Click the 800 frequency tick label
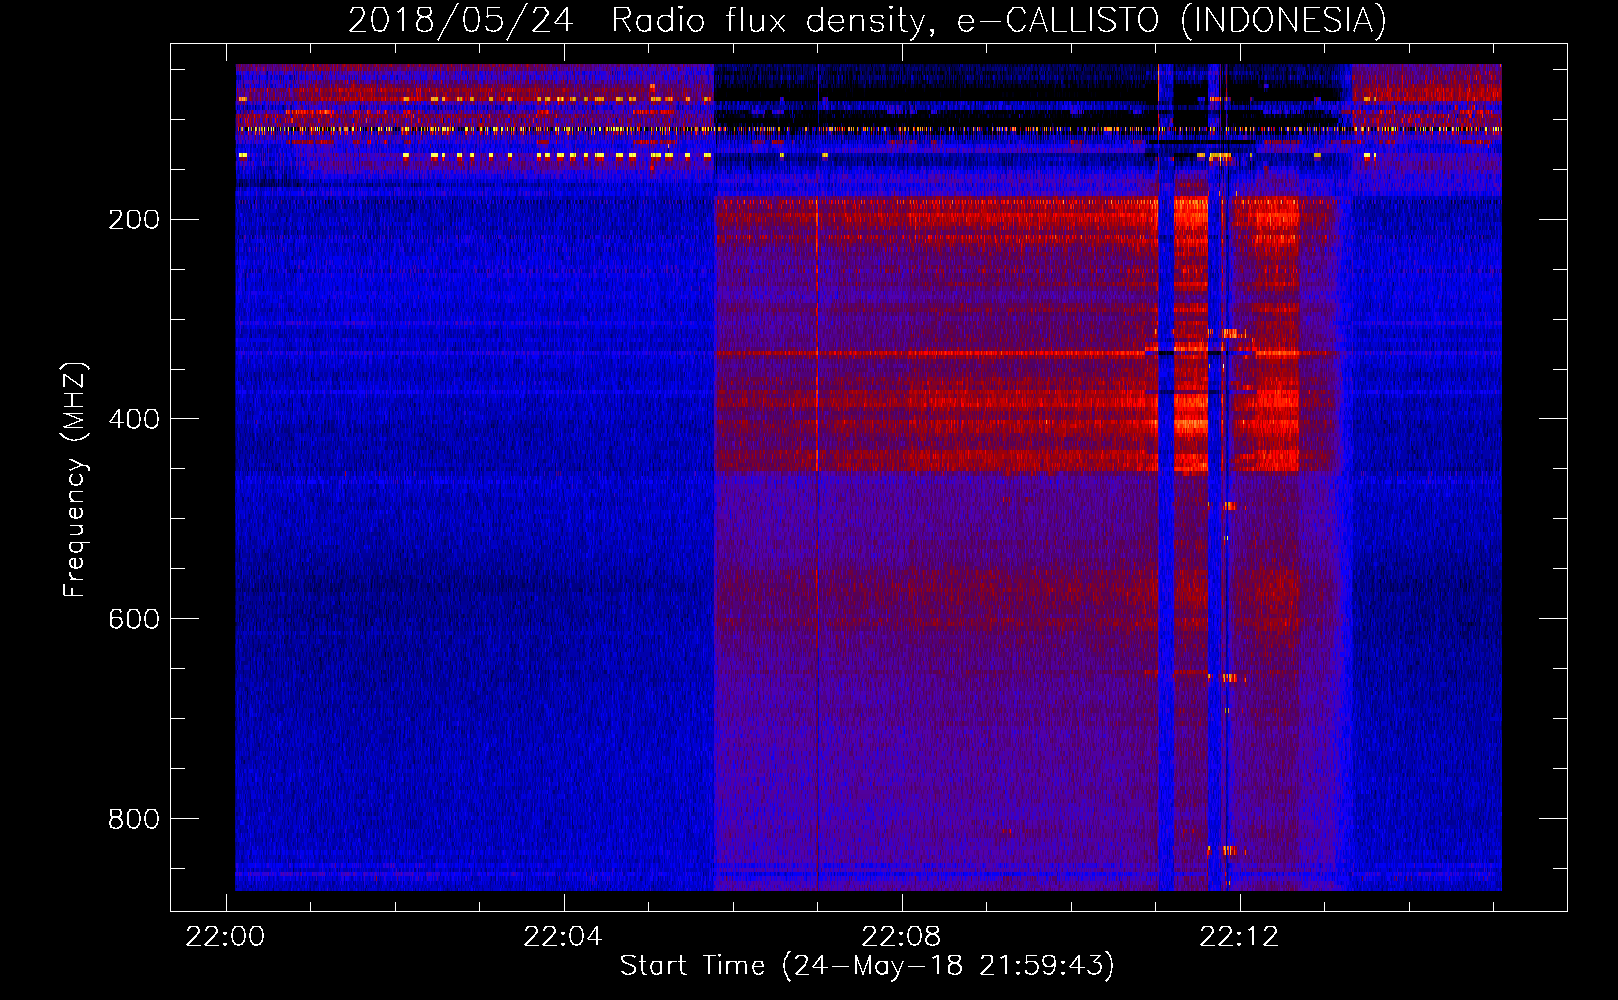The image size is (1618, 1000). click(x=134, y=819)
